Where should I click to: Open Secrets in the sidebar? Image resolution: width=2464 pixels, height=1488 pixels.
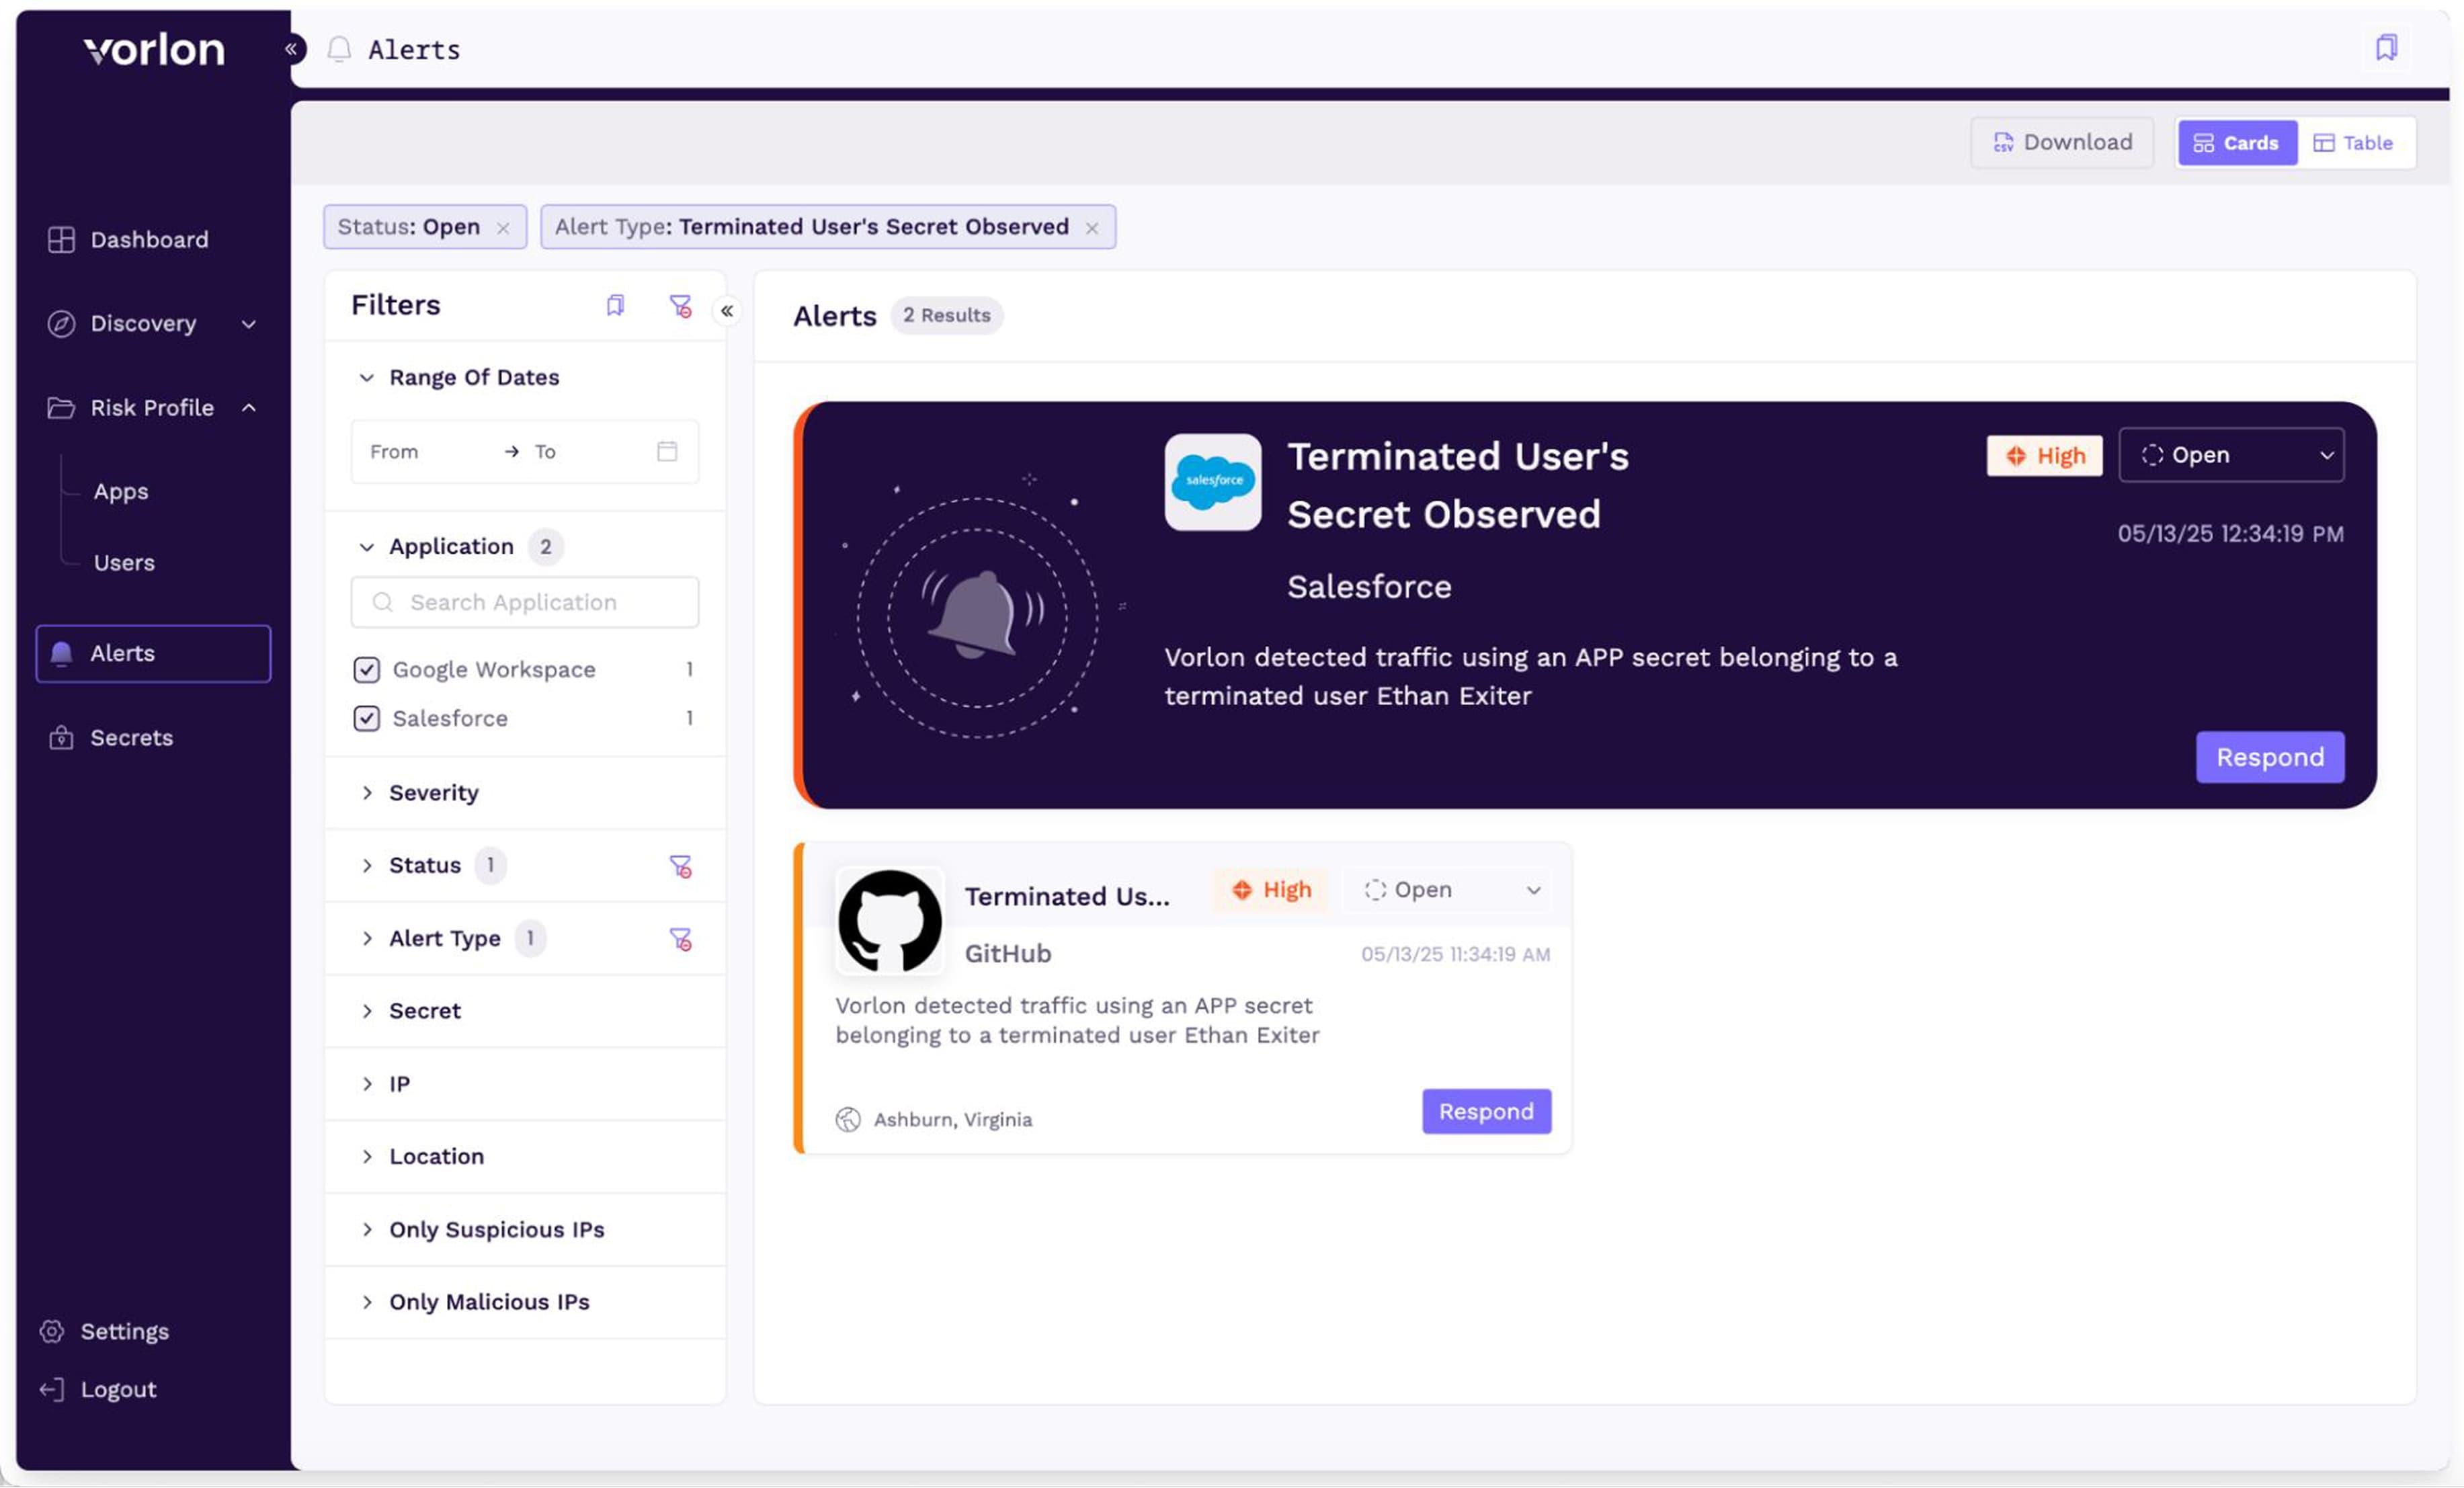(x=131, y=737)
